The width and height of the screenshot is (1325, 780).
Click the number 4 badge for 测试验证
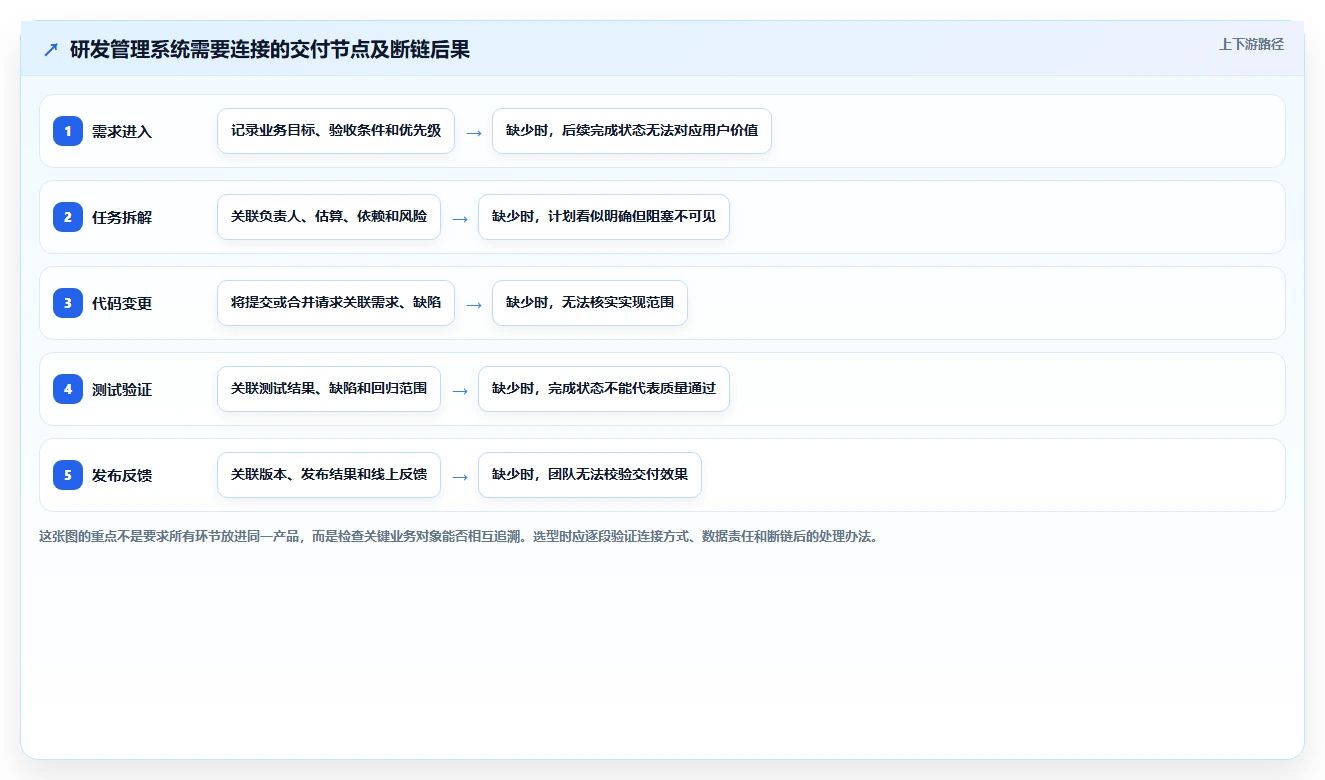coord(68,389)
